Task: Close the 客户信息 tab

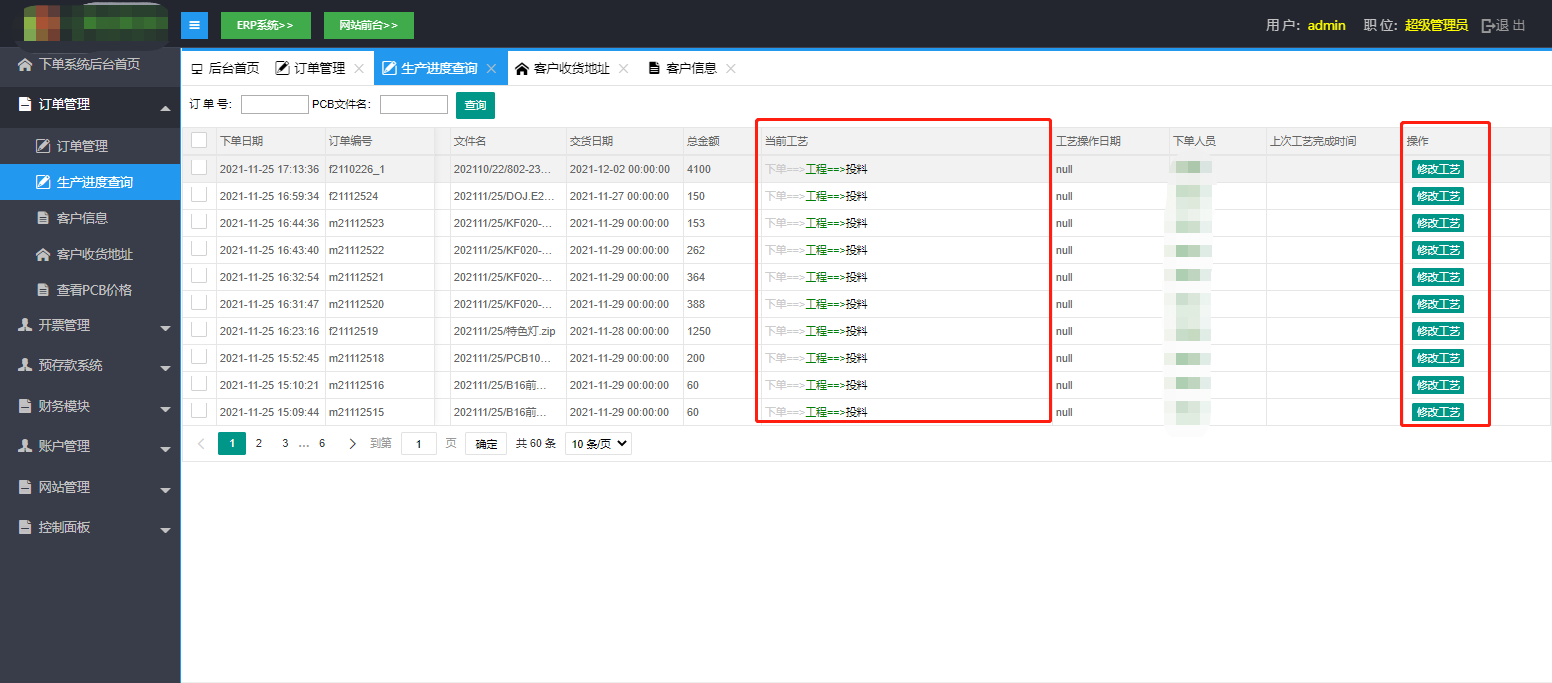Action: click(731, 69)
